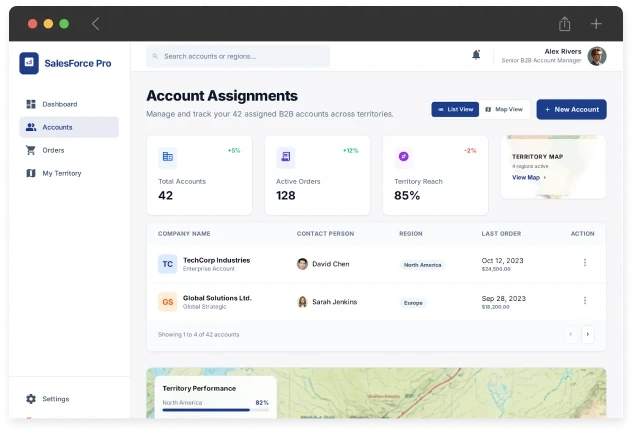Open Alex Rivers profile avatar

pos(597,56)
